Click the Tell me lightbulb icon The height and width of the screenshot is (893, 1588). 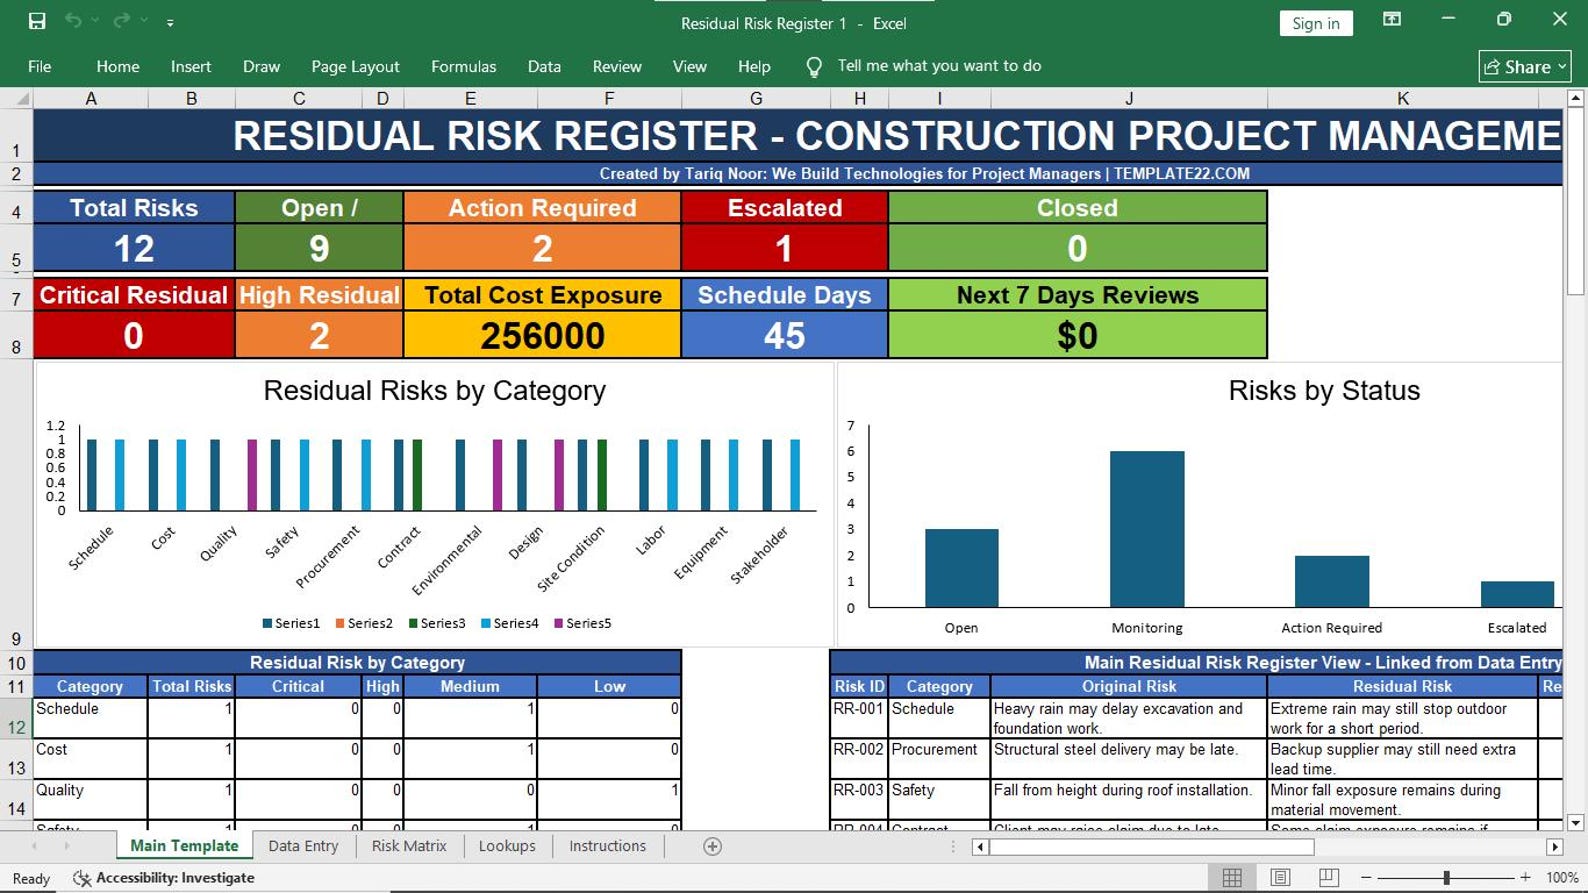pos(814,66)
